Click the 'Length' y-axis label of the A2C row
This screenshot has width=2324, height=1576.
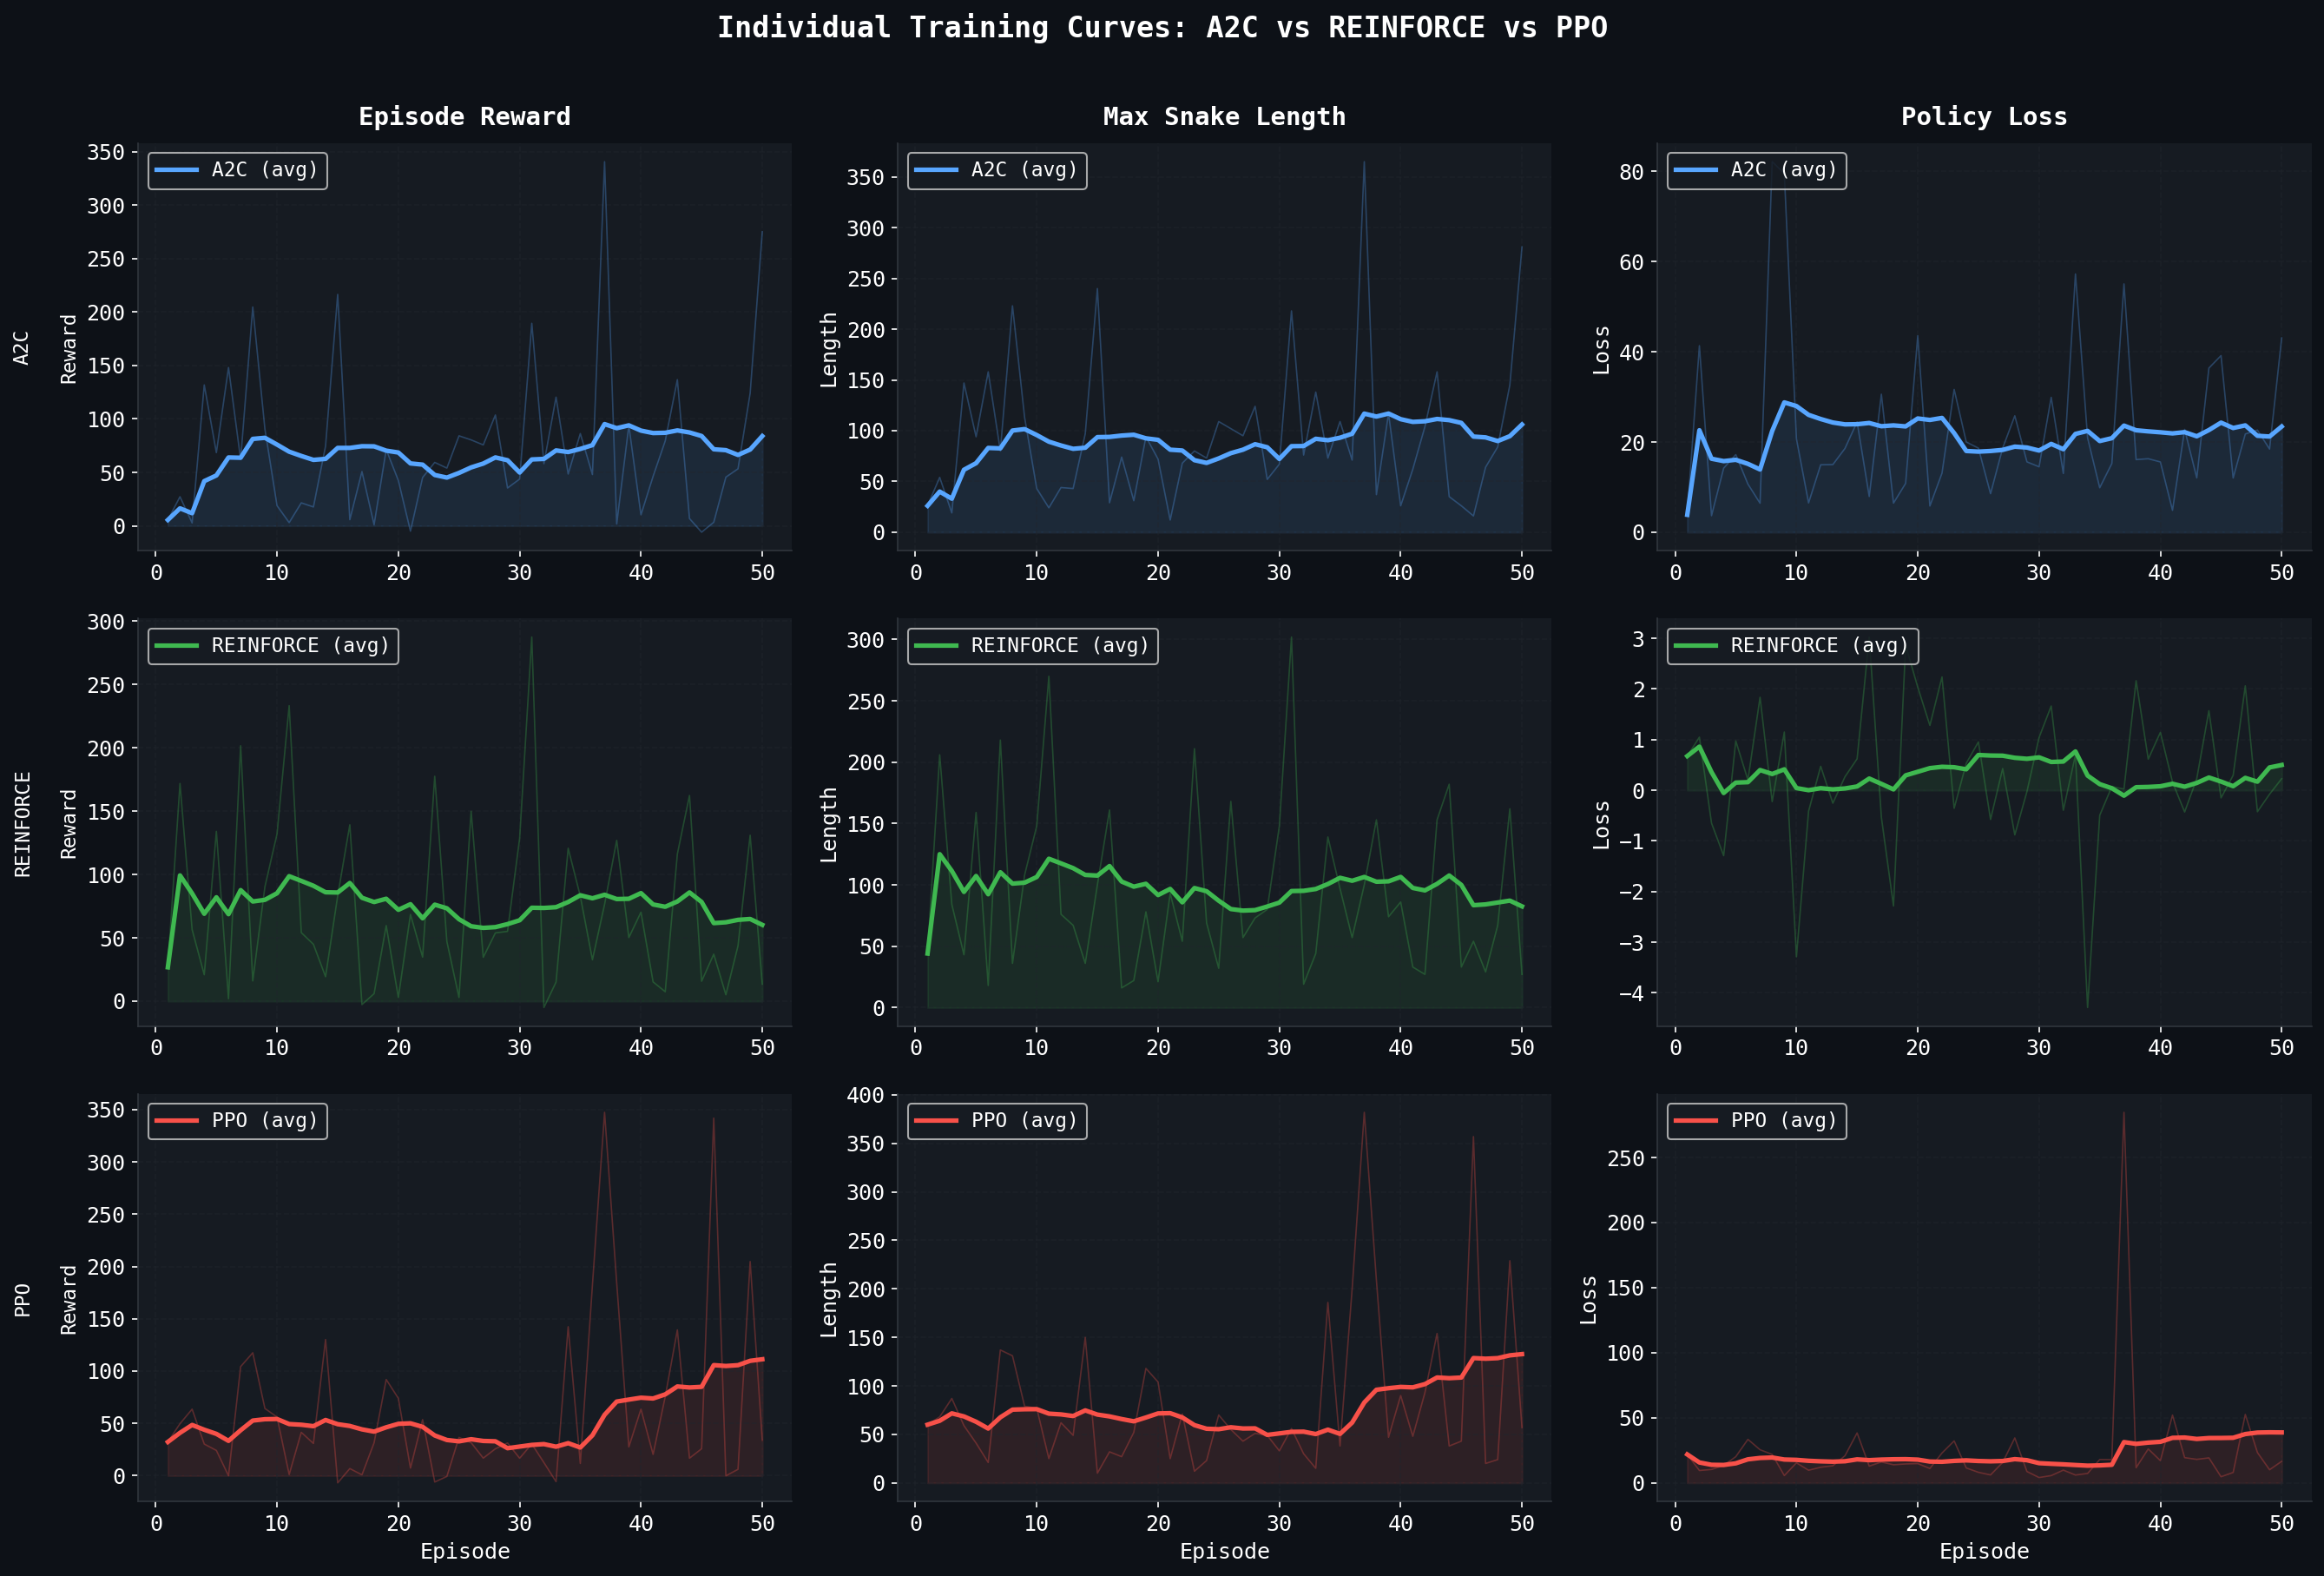(x=828, y=349)
